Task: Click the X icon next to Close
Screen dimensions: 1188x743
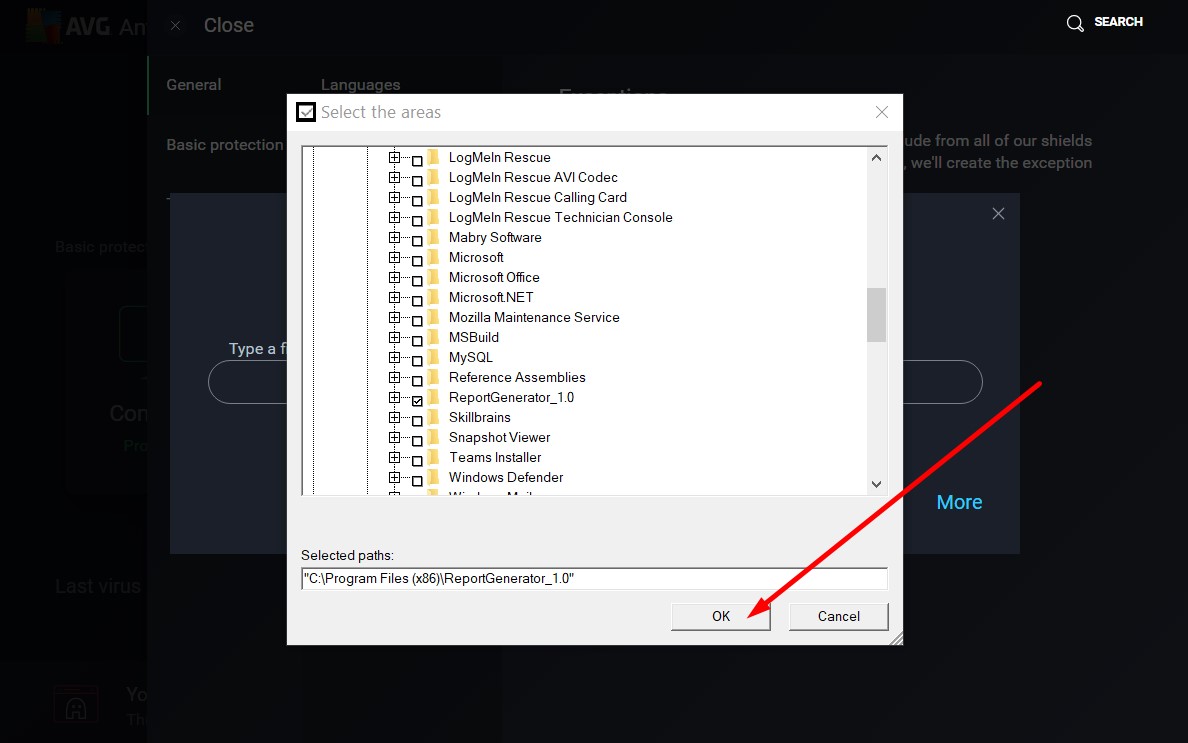Action: point(175,26)
